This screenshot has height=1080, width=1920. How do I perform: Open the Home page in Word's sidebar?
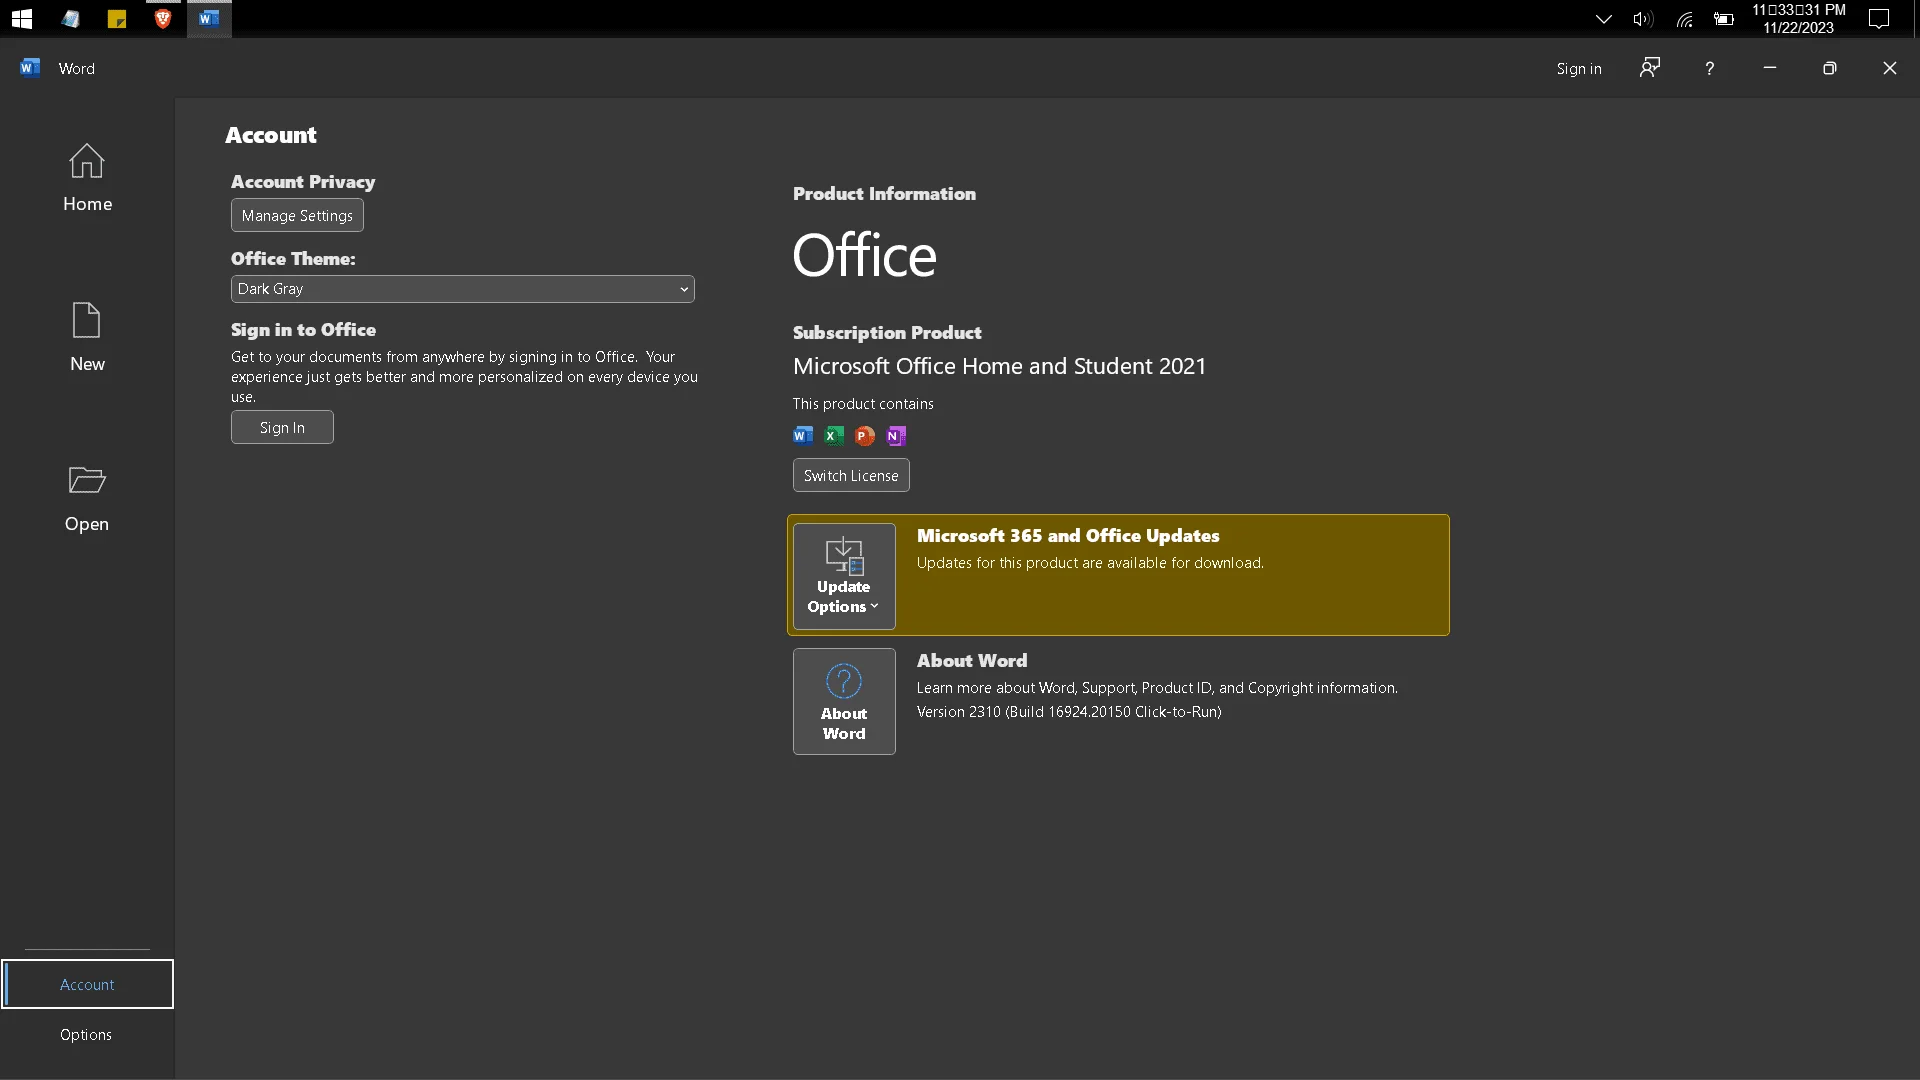[x=87, y=178]
